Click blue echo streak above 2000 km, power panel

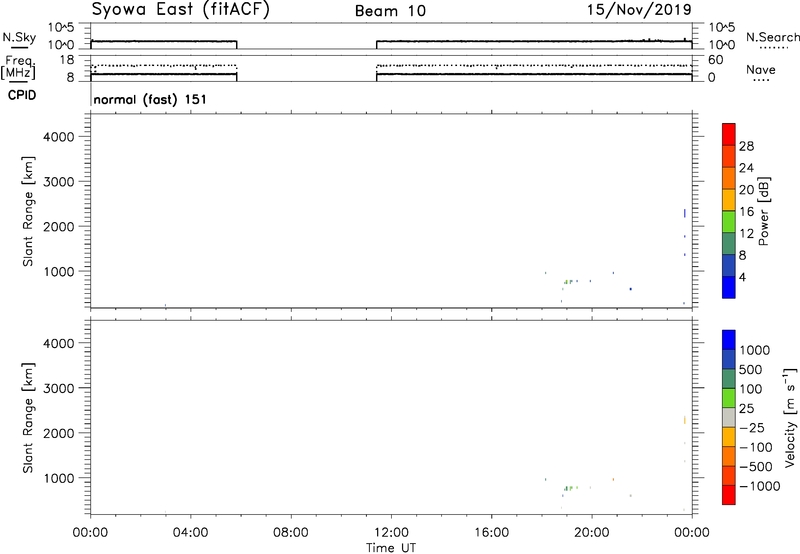click(x=684, y=213)
